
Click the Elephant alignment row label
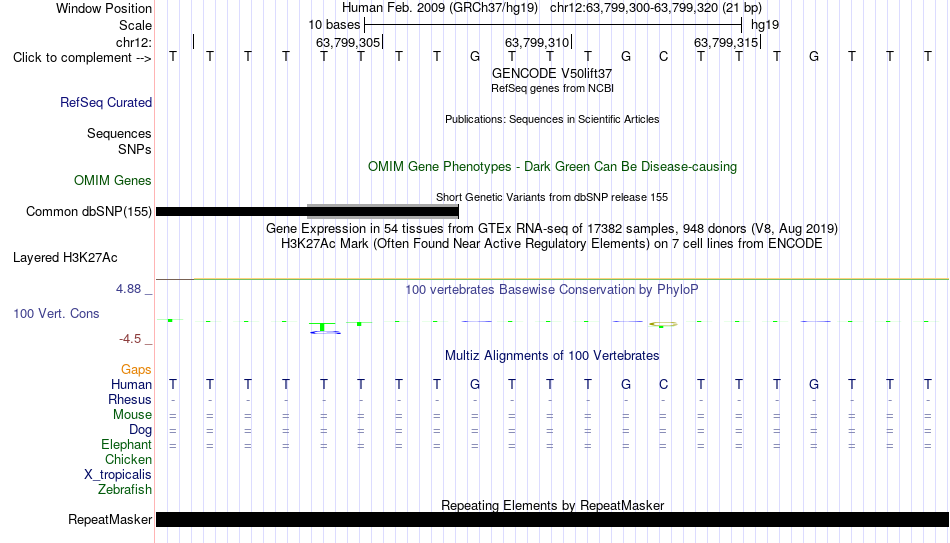coord(127,445)
